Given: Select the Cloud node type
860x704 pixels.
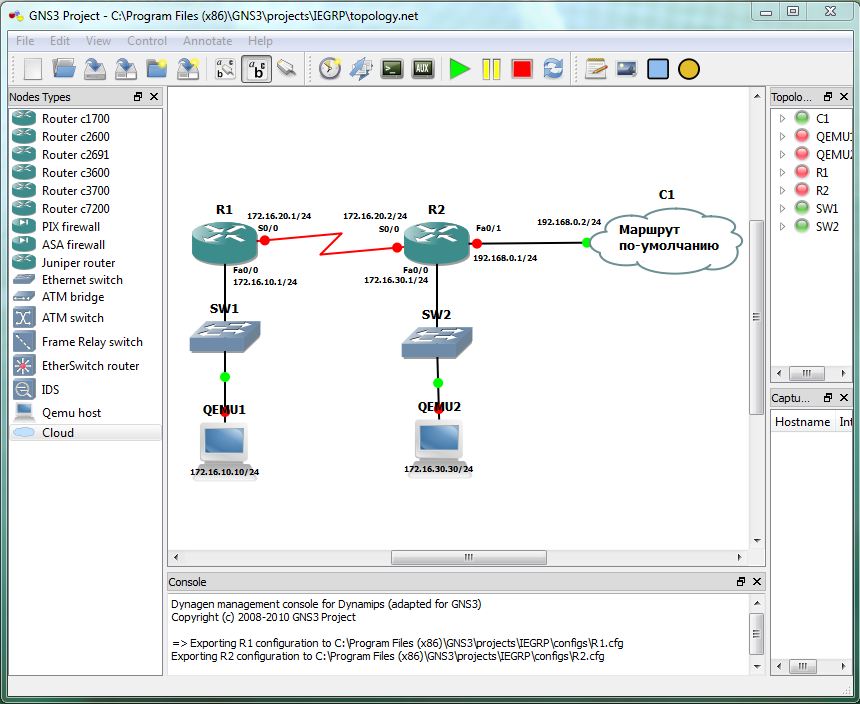Looking at the screenshot, I should point(60,432).
